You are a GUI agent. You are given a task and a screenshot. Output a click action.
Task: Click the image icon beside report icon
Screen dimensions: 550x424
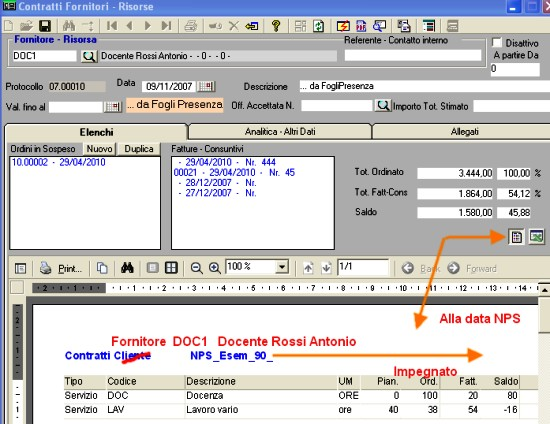(537, 237)
